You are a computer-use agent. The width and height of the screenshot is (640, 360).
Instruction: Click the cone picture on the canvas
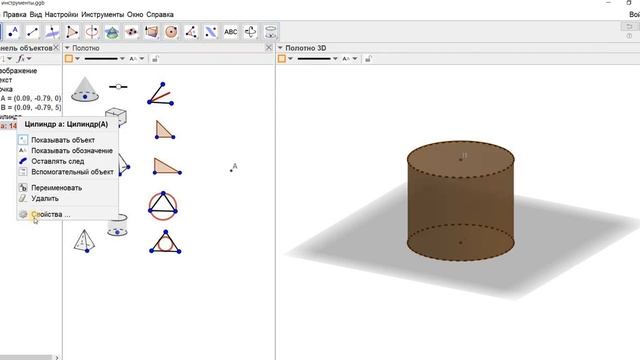[x=85, y=89]
